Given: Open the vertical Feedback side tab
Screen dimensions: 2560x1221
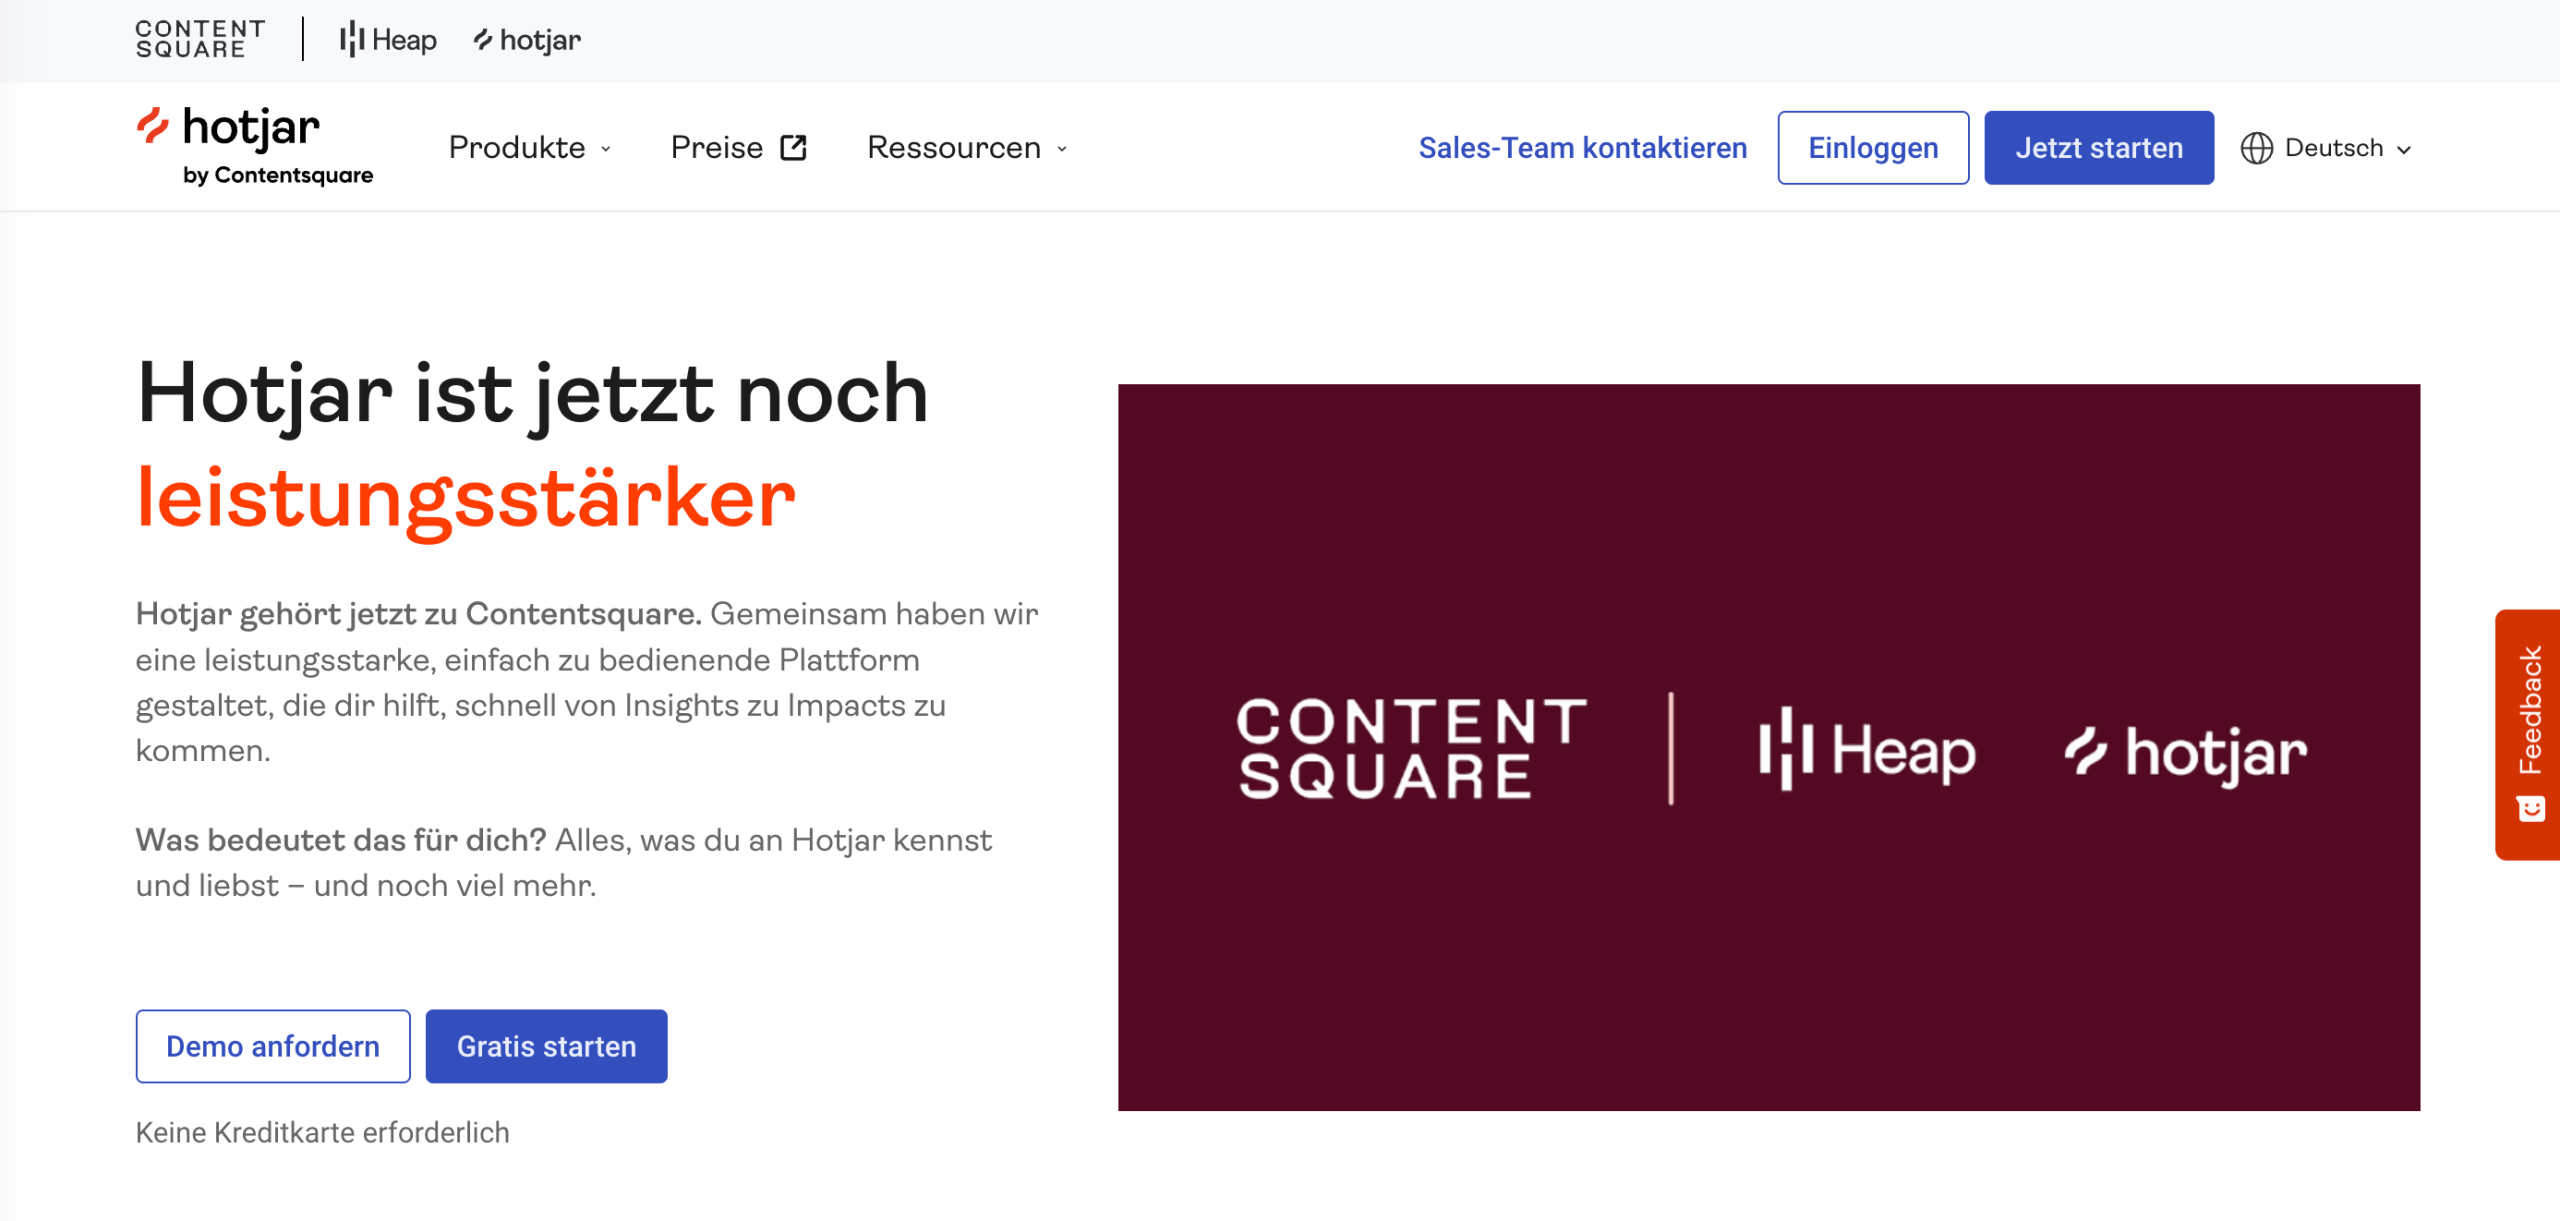Looking at the screenshot, I should [2527, 734].
